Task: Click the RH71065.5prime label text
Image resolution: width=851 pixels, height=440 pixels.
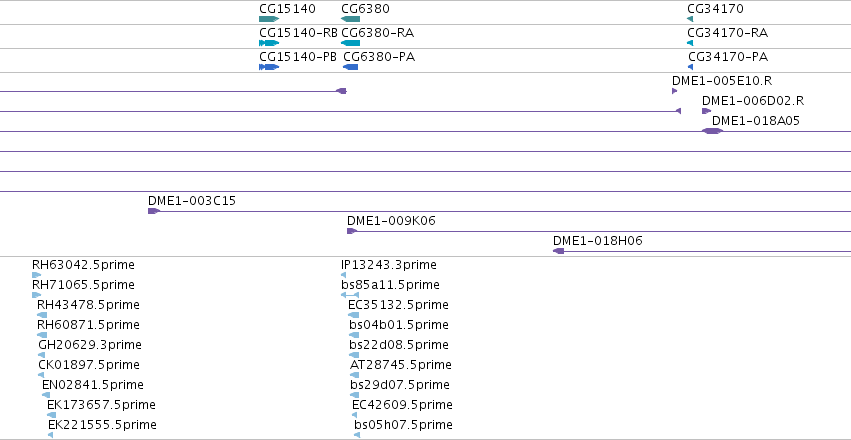Action: click(x=83, y=285)
